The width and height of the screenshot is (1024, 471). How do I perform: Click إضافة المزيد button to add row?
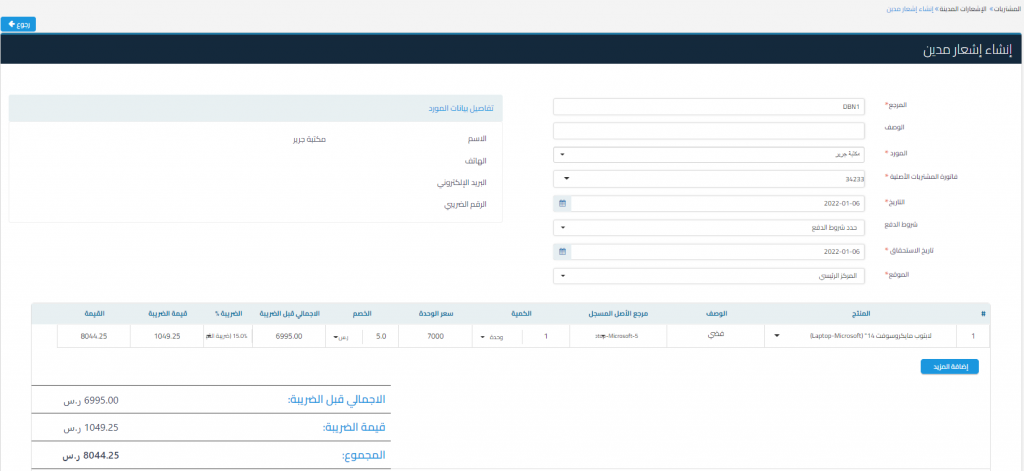click(x=949, y=367)
